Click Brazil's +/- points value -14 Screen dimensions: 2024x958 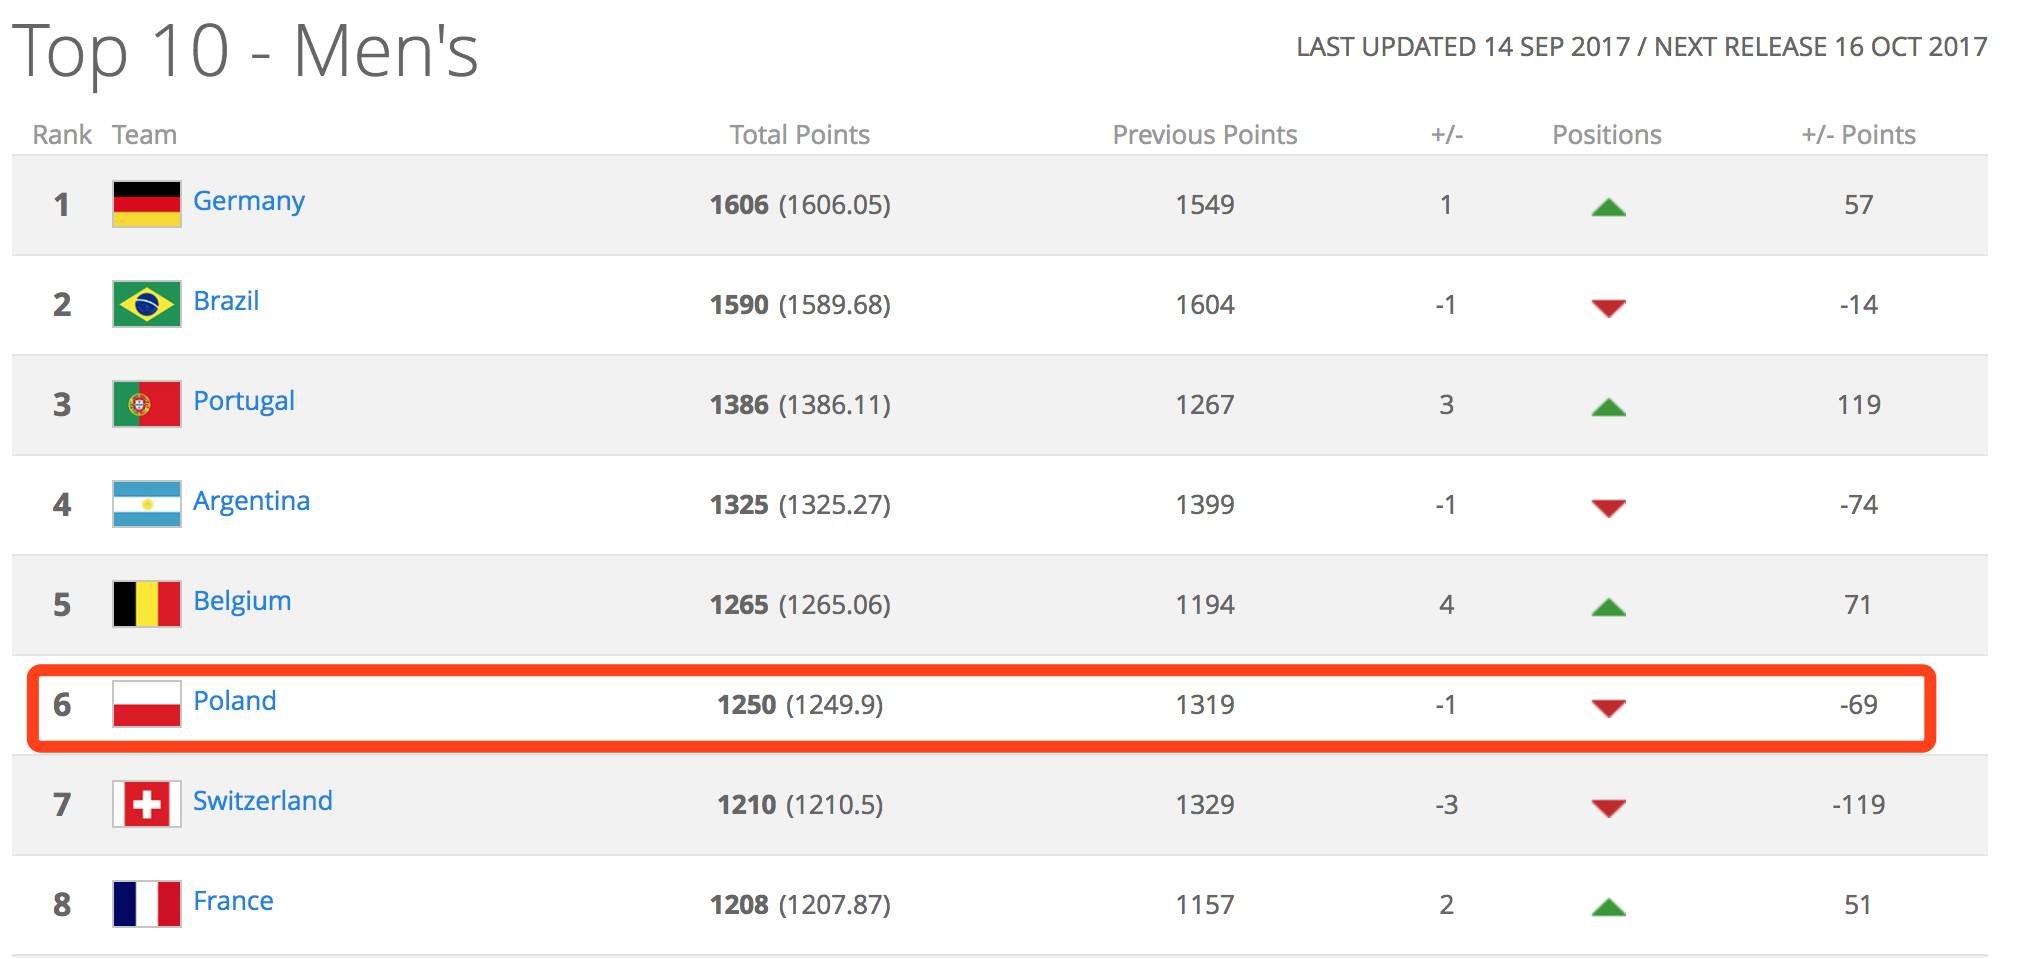1859,305
